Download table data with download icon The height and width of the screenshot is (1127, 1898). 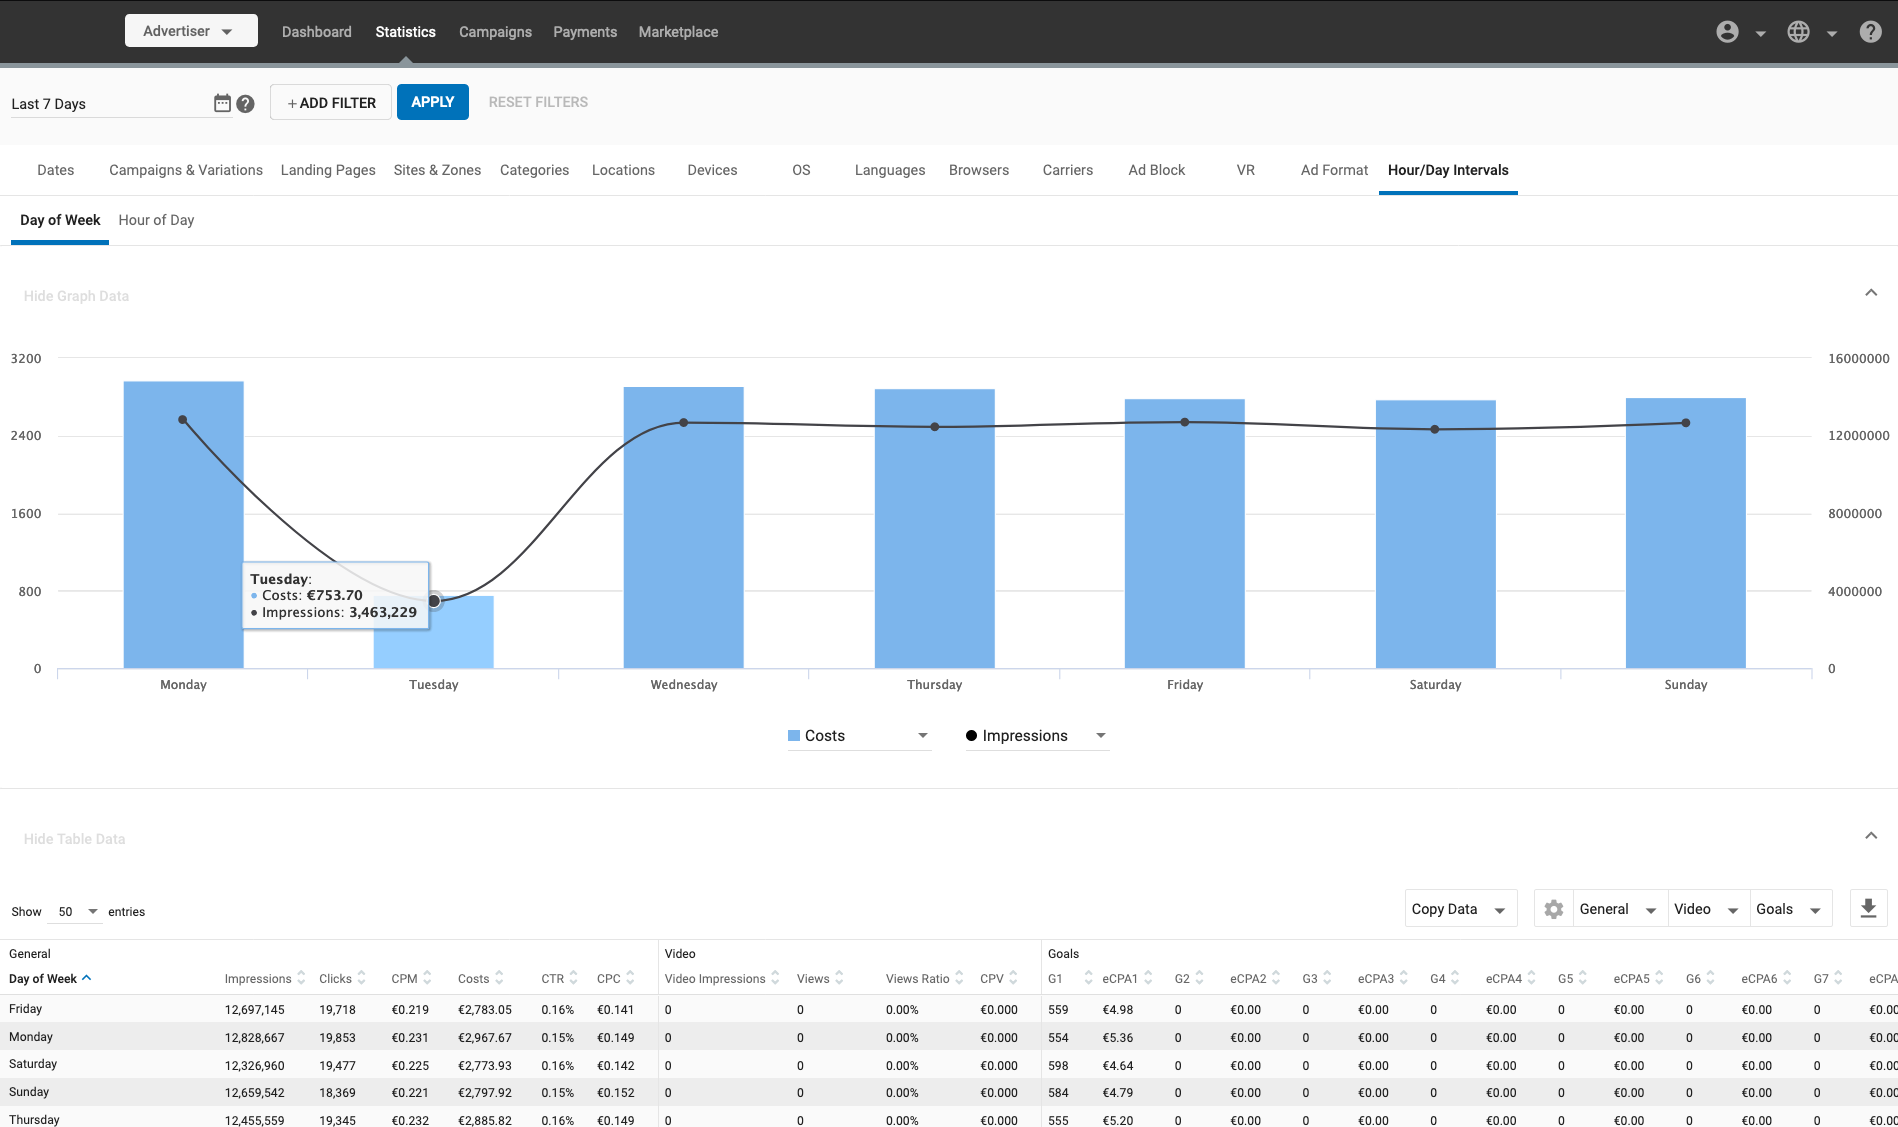tap(1867, 908)
